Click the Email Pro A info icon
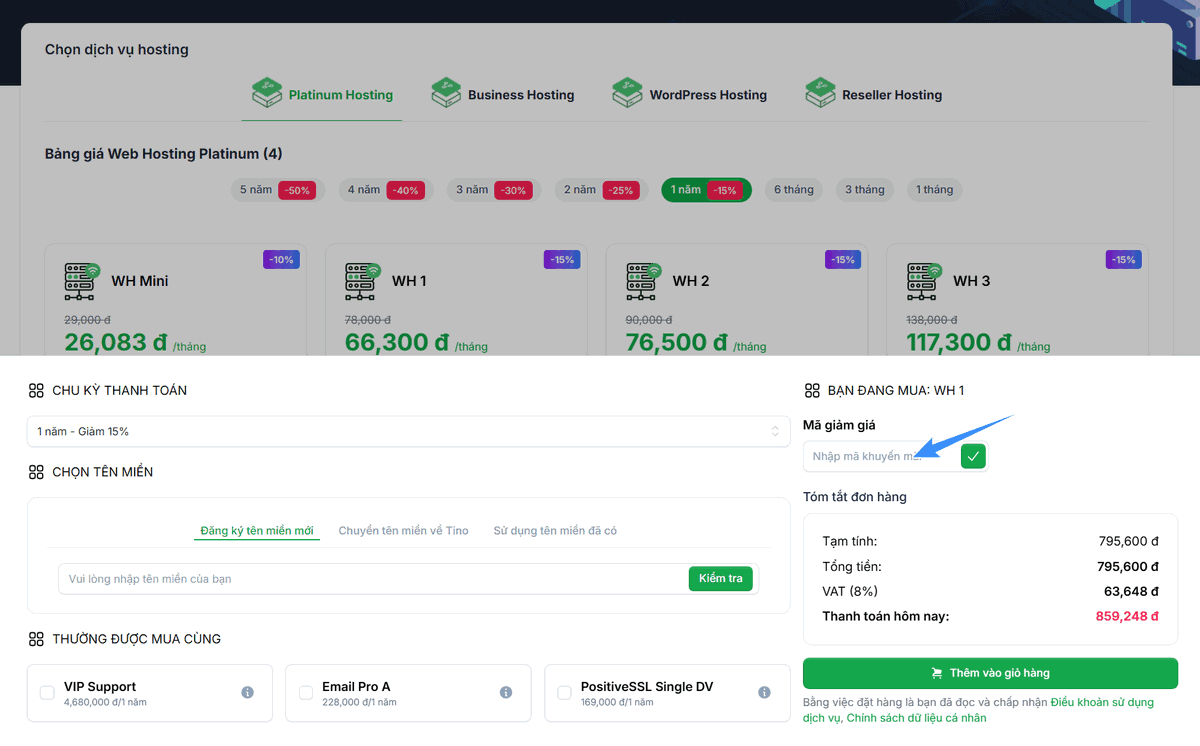The width and height of the screenshot is (1200, 746). [x=506, y=693]
